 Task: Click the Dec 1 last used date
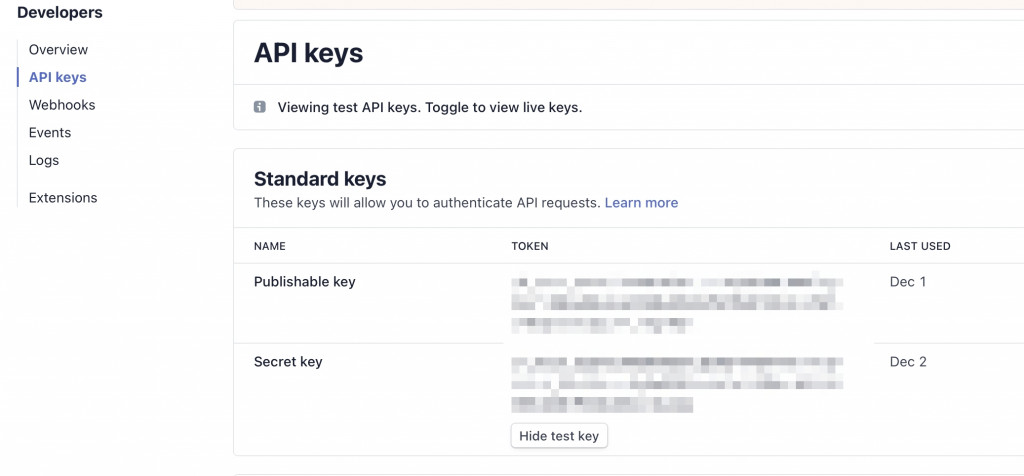pos(908,282)
